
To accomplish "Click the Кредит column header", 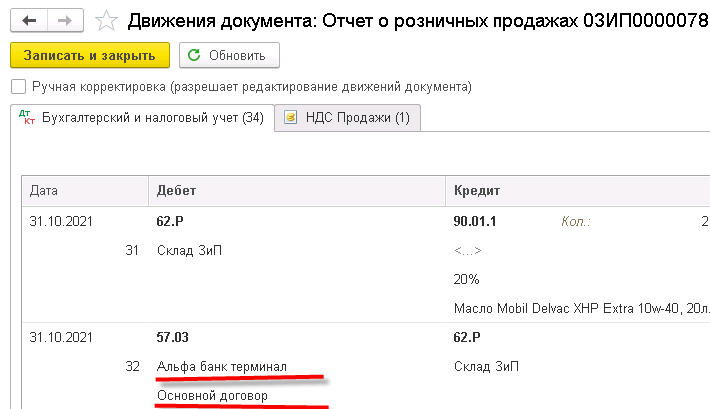I will [x=476, y=190].
